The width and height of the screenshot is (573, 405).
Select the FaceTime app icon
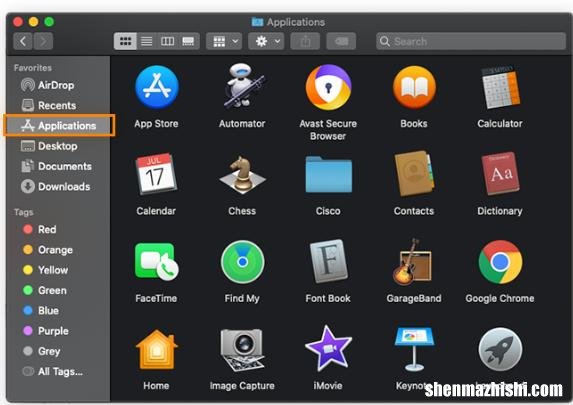tap(157, 262)
